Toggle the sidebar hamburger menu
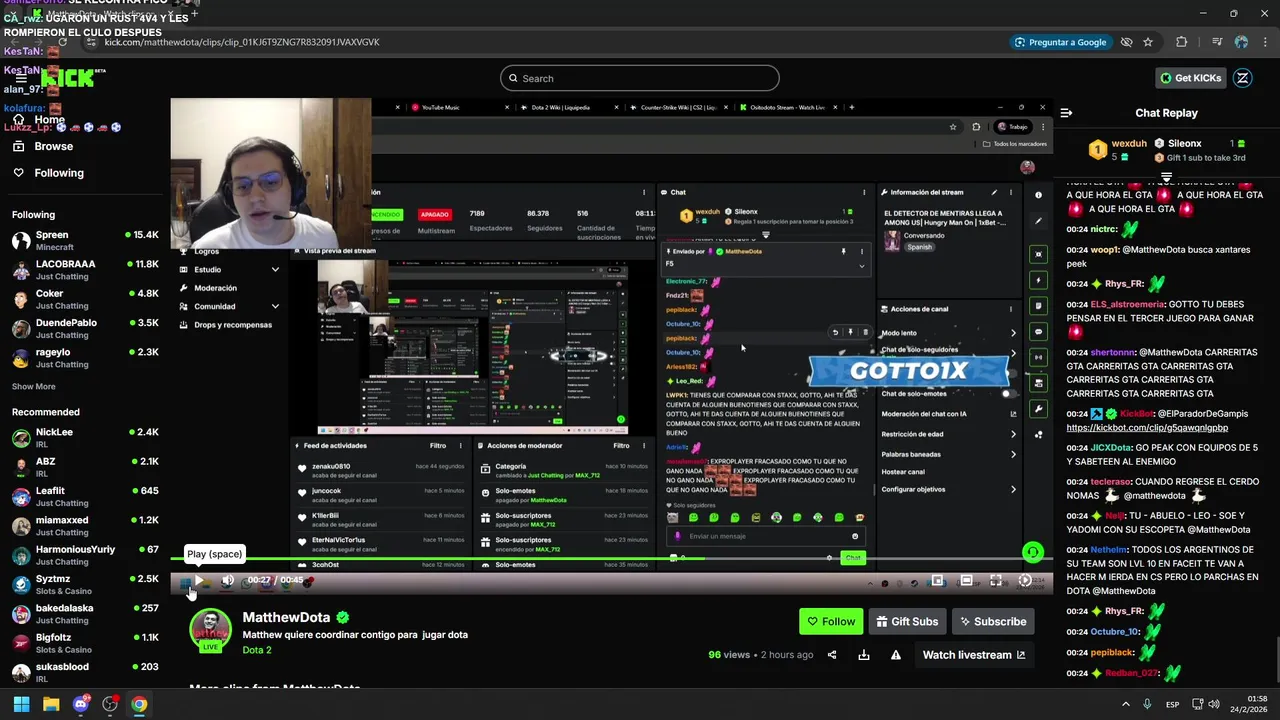 coord(20,78)
